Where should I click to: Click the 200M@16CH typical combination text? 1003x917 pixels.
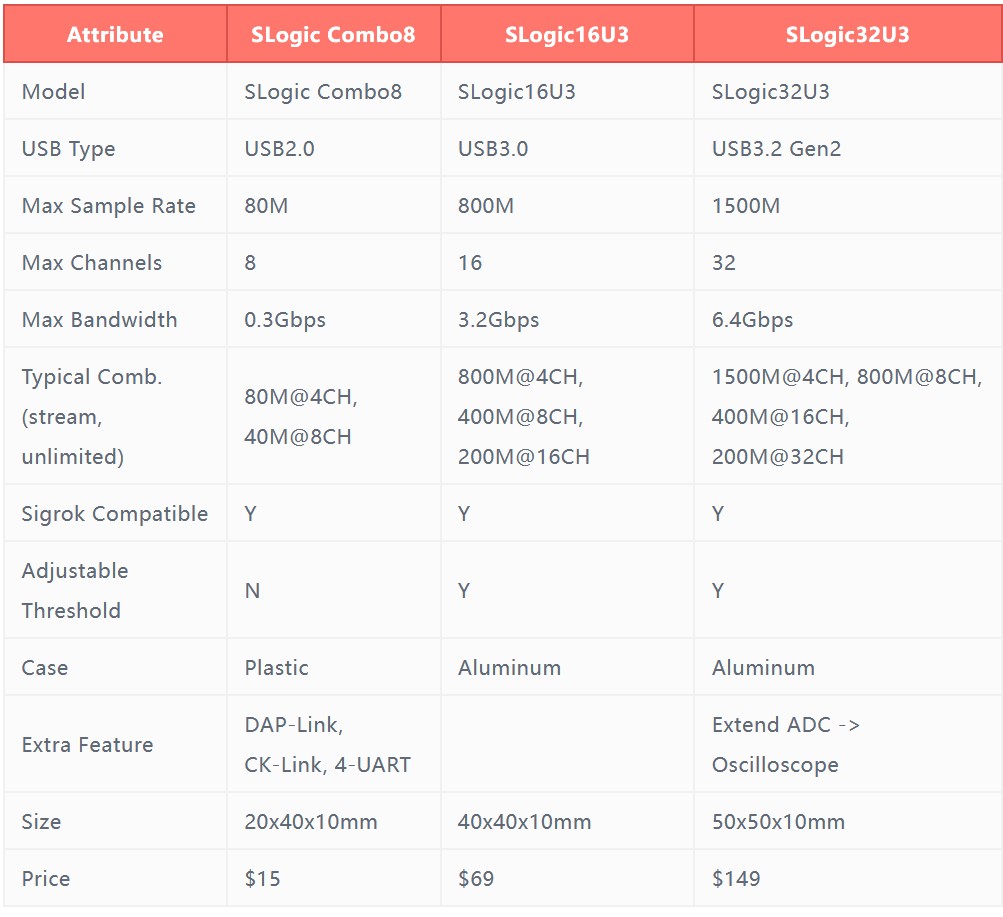point(523,457)
